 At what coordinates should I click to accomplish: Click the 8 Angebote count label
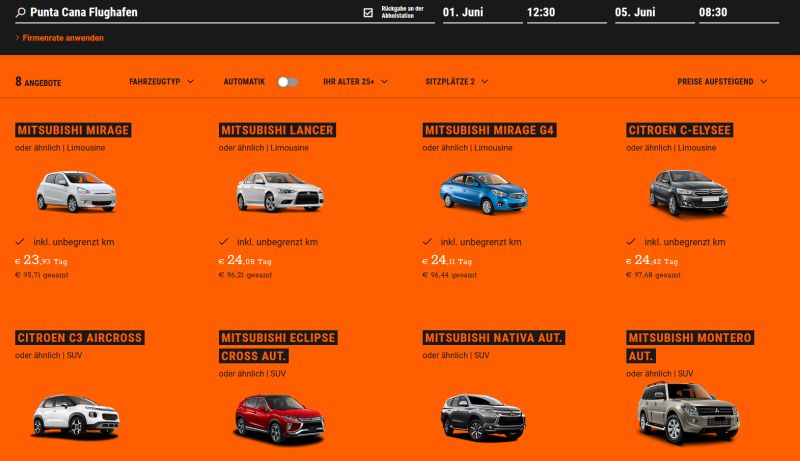[x=38, y=82]
